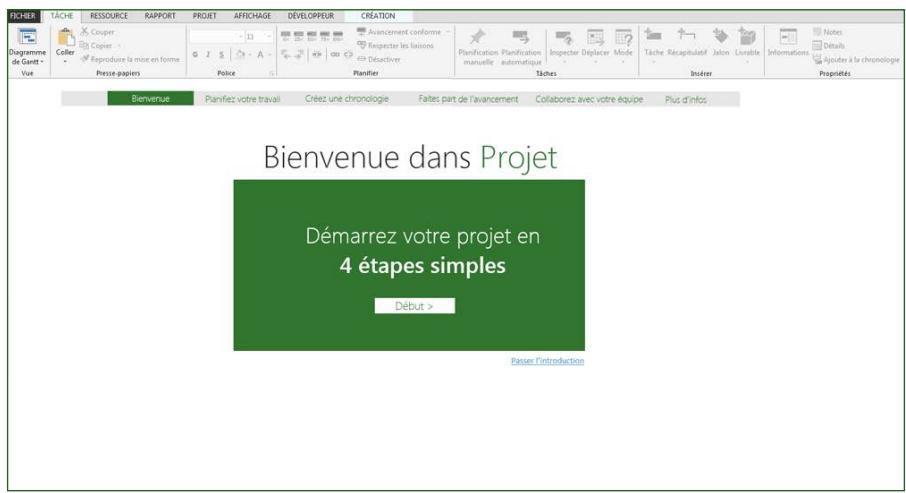Click Respecter les liaisons
The width and height of the screenshot is (906, 493).
395,45
